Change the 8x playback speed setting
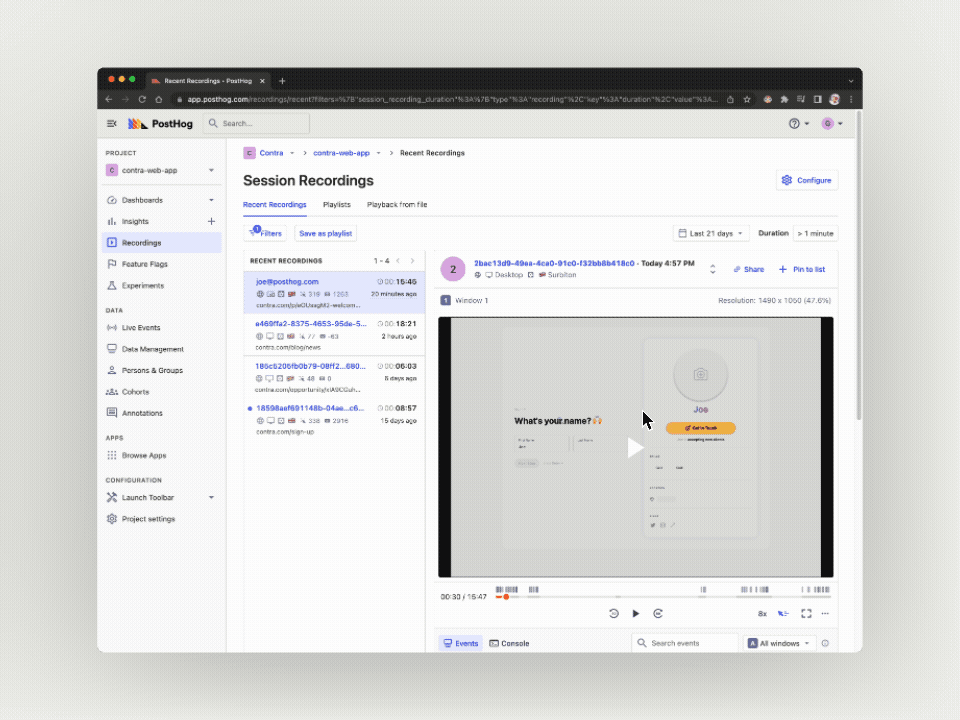960x720 pixels. point(762,613)
